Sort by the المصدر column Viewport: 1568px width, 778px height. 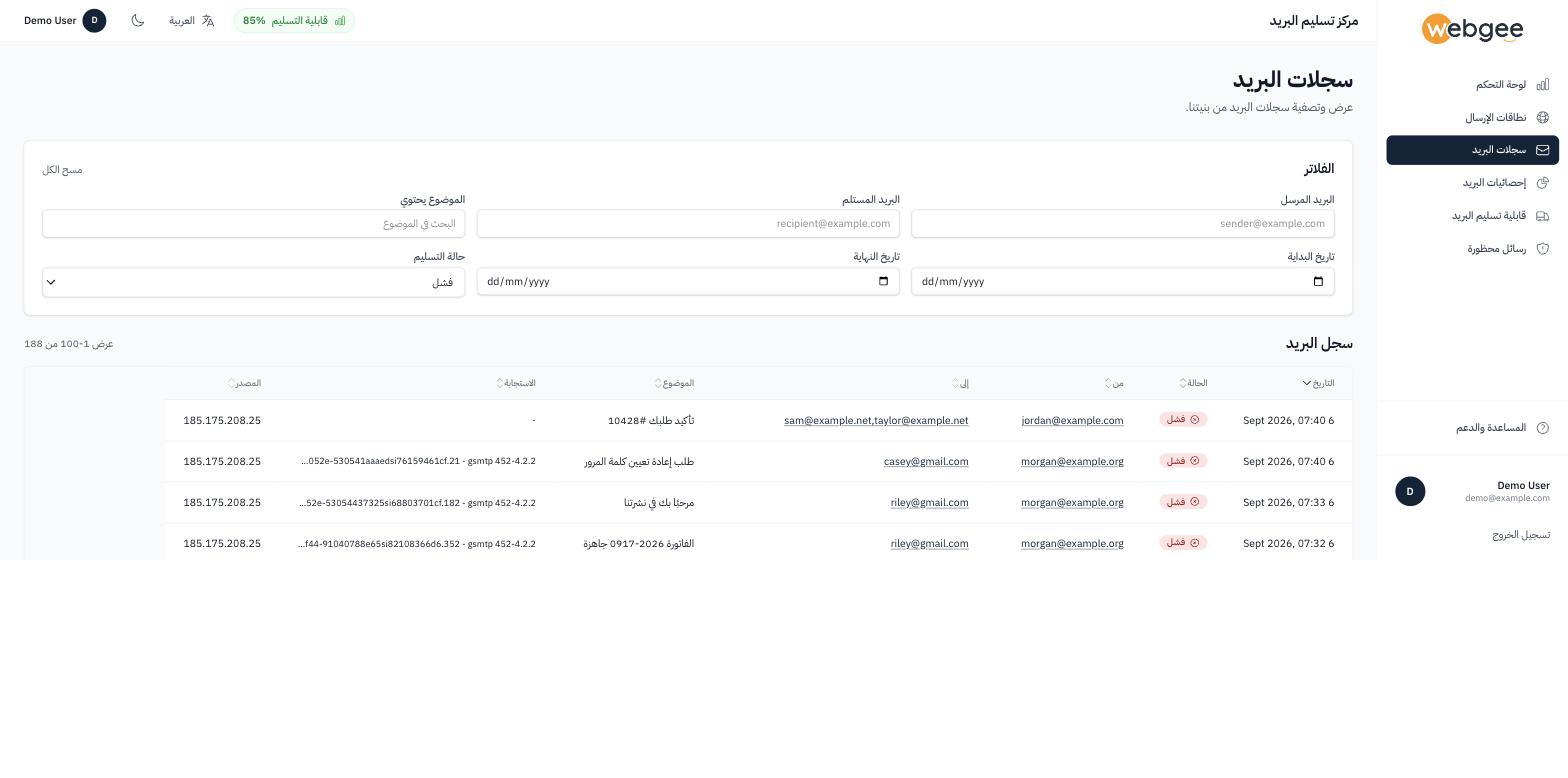tap(244, 384)
